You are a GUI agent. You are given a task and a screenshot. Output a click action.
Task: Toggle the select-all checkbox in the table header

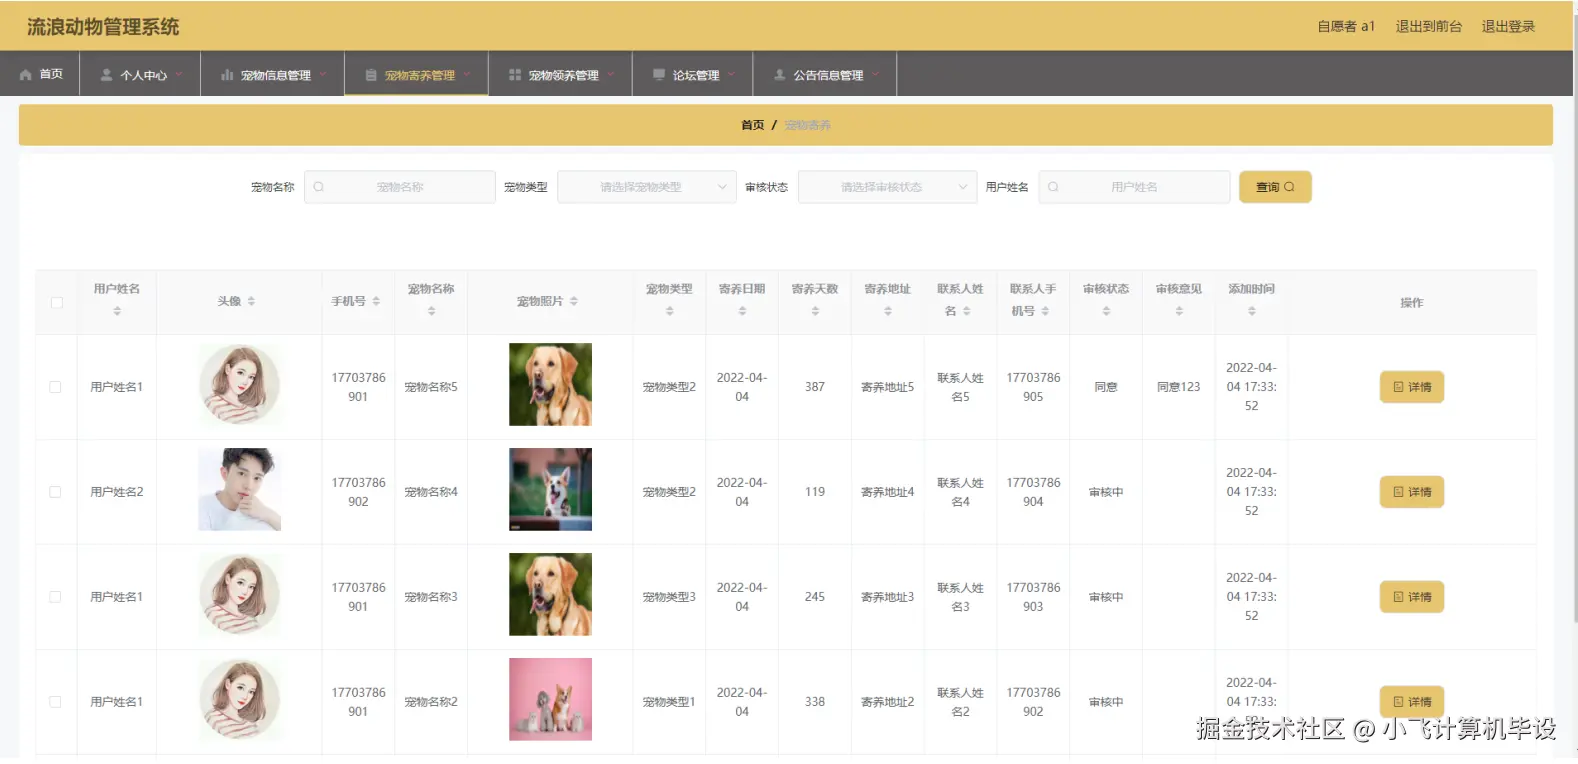coord(56,302)
